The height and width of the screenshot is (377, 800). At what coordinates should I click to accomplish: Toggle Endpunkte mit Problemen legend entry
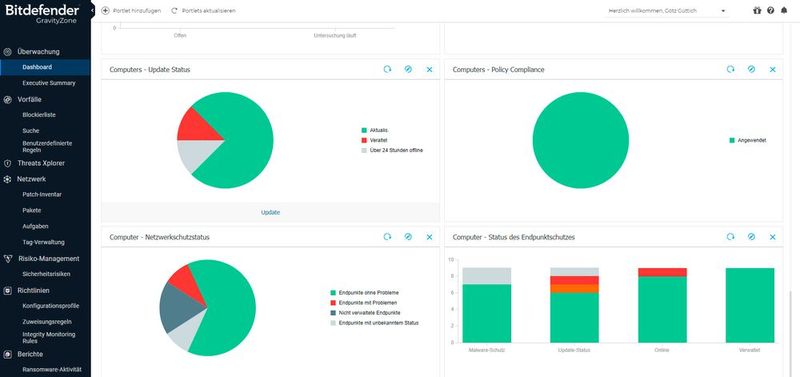tap(365, 303)
